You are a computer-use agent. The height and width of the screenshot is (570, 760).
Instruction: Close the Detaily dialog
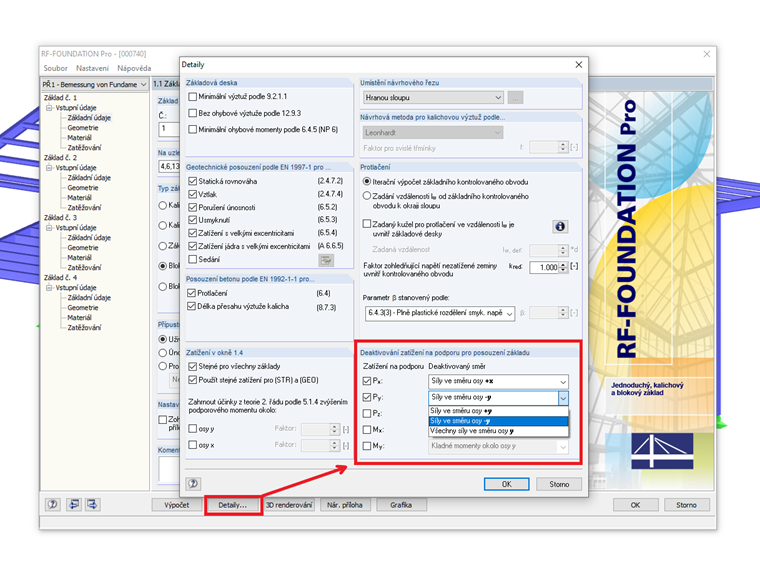579,64
